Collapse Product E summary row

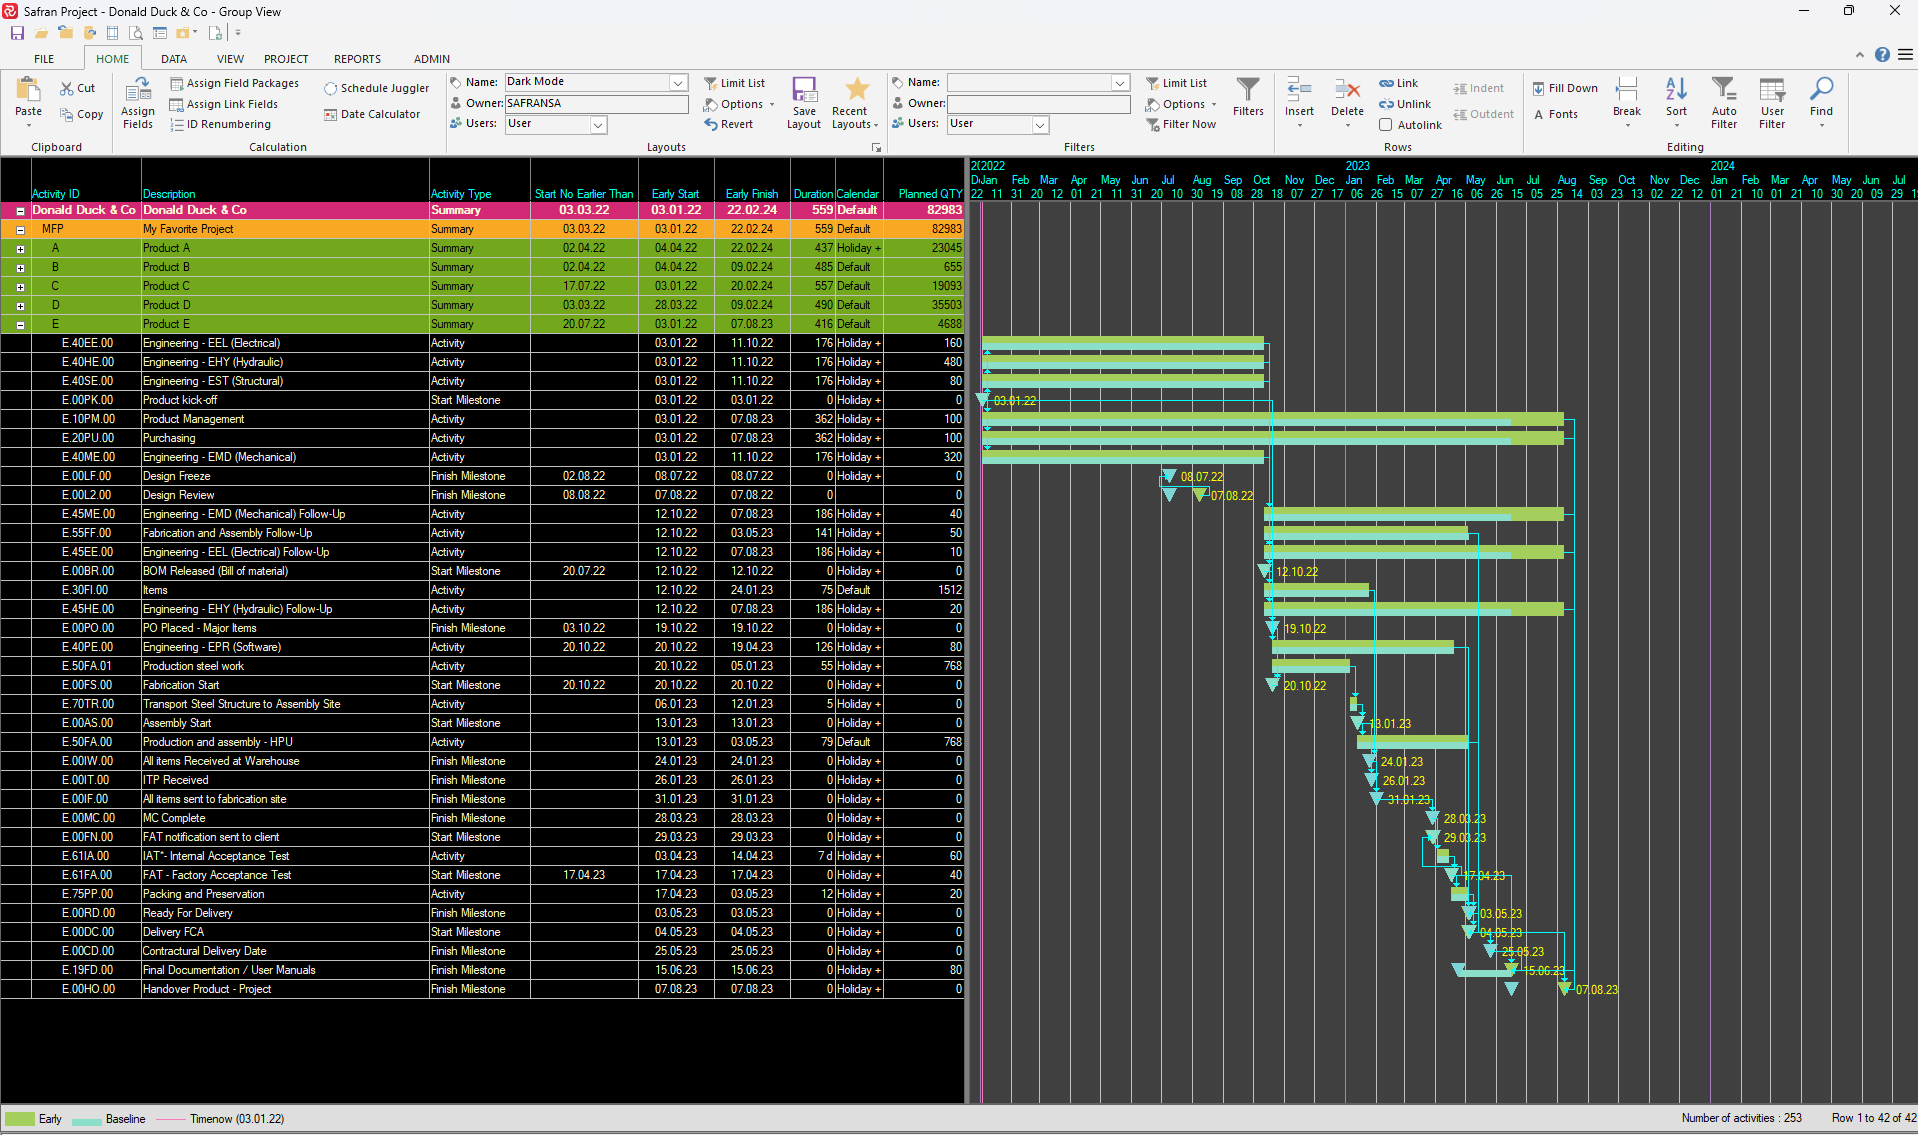(x=20, y=325)
